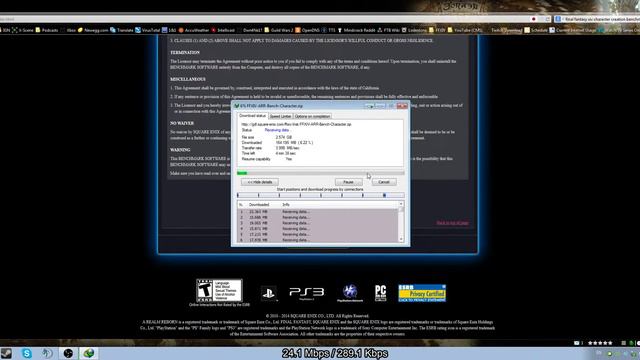Click the Hide details button

[x=260, y=182]
